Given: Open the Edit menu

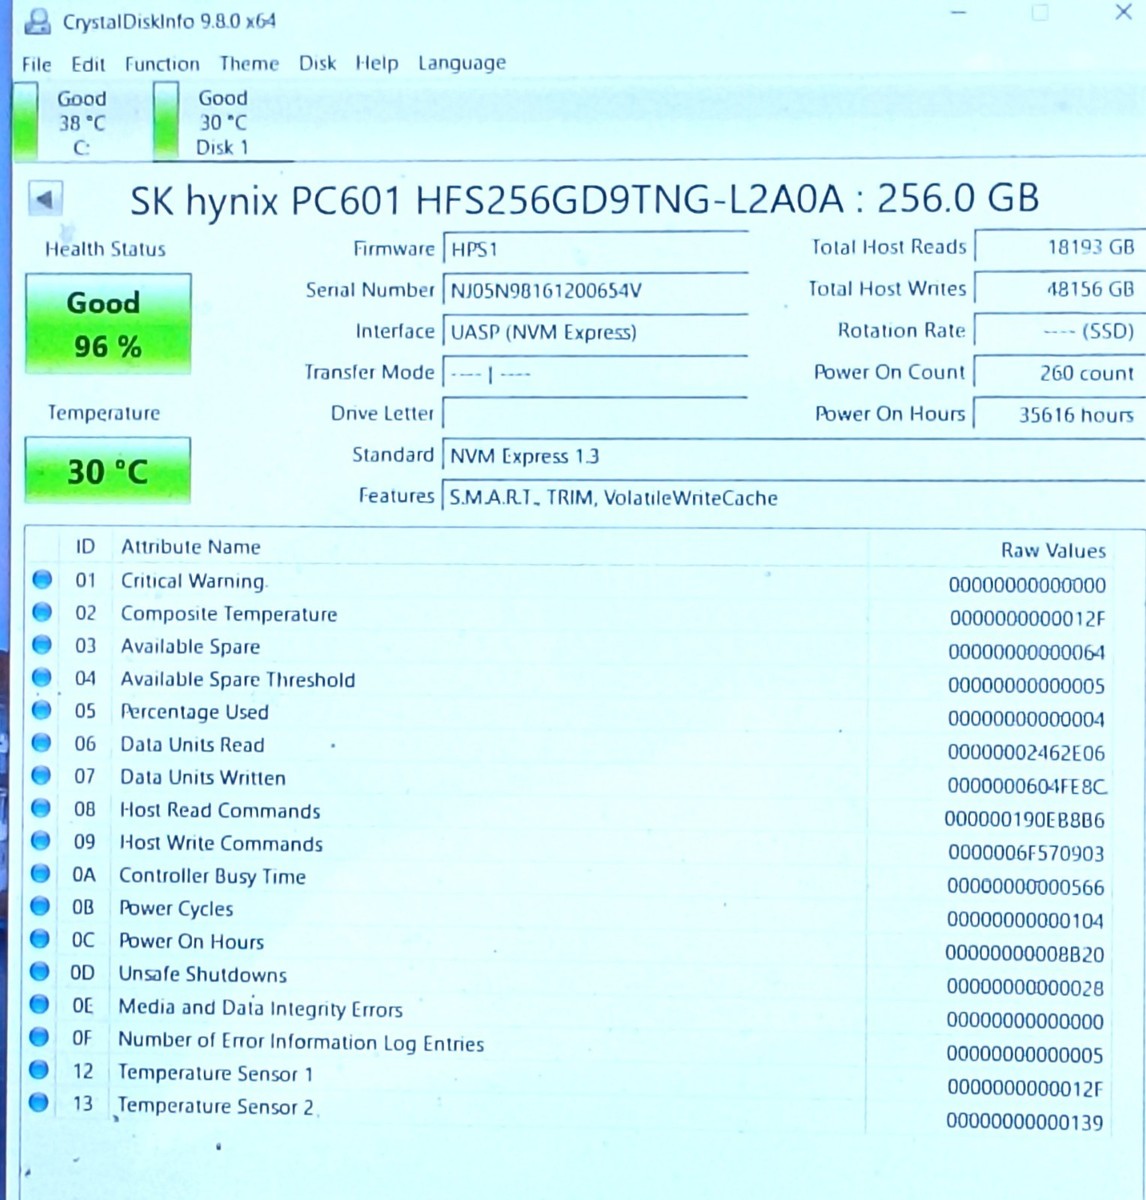Looking at the screenshot, I should 88,64.
